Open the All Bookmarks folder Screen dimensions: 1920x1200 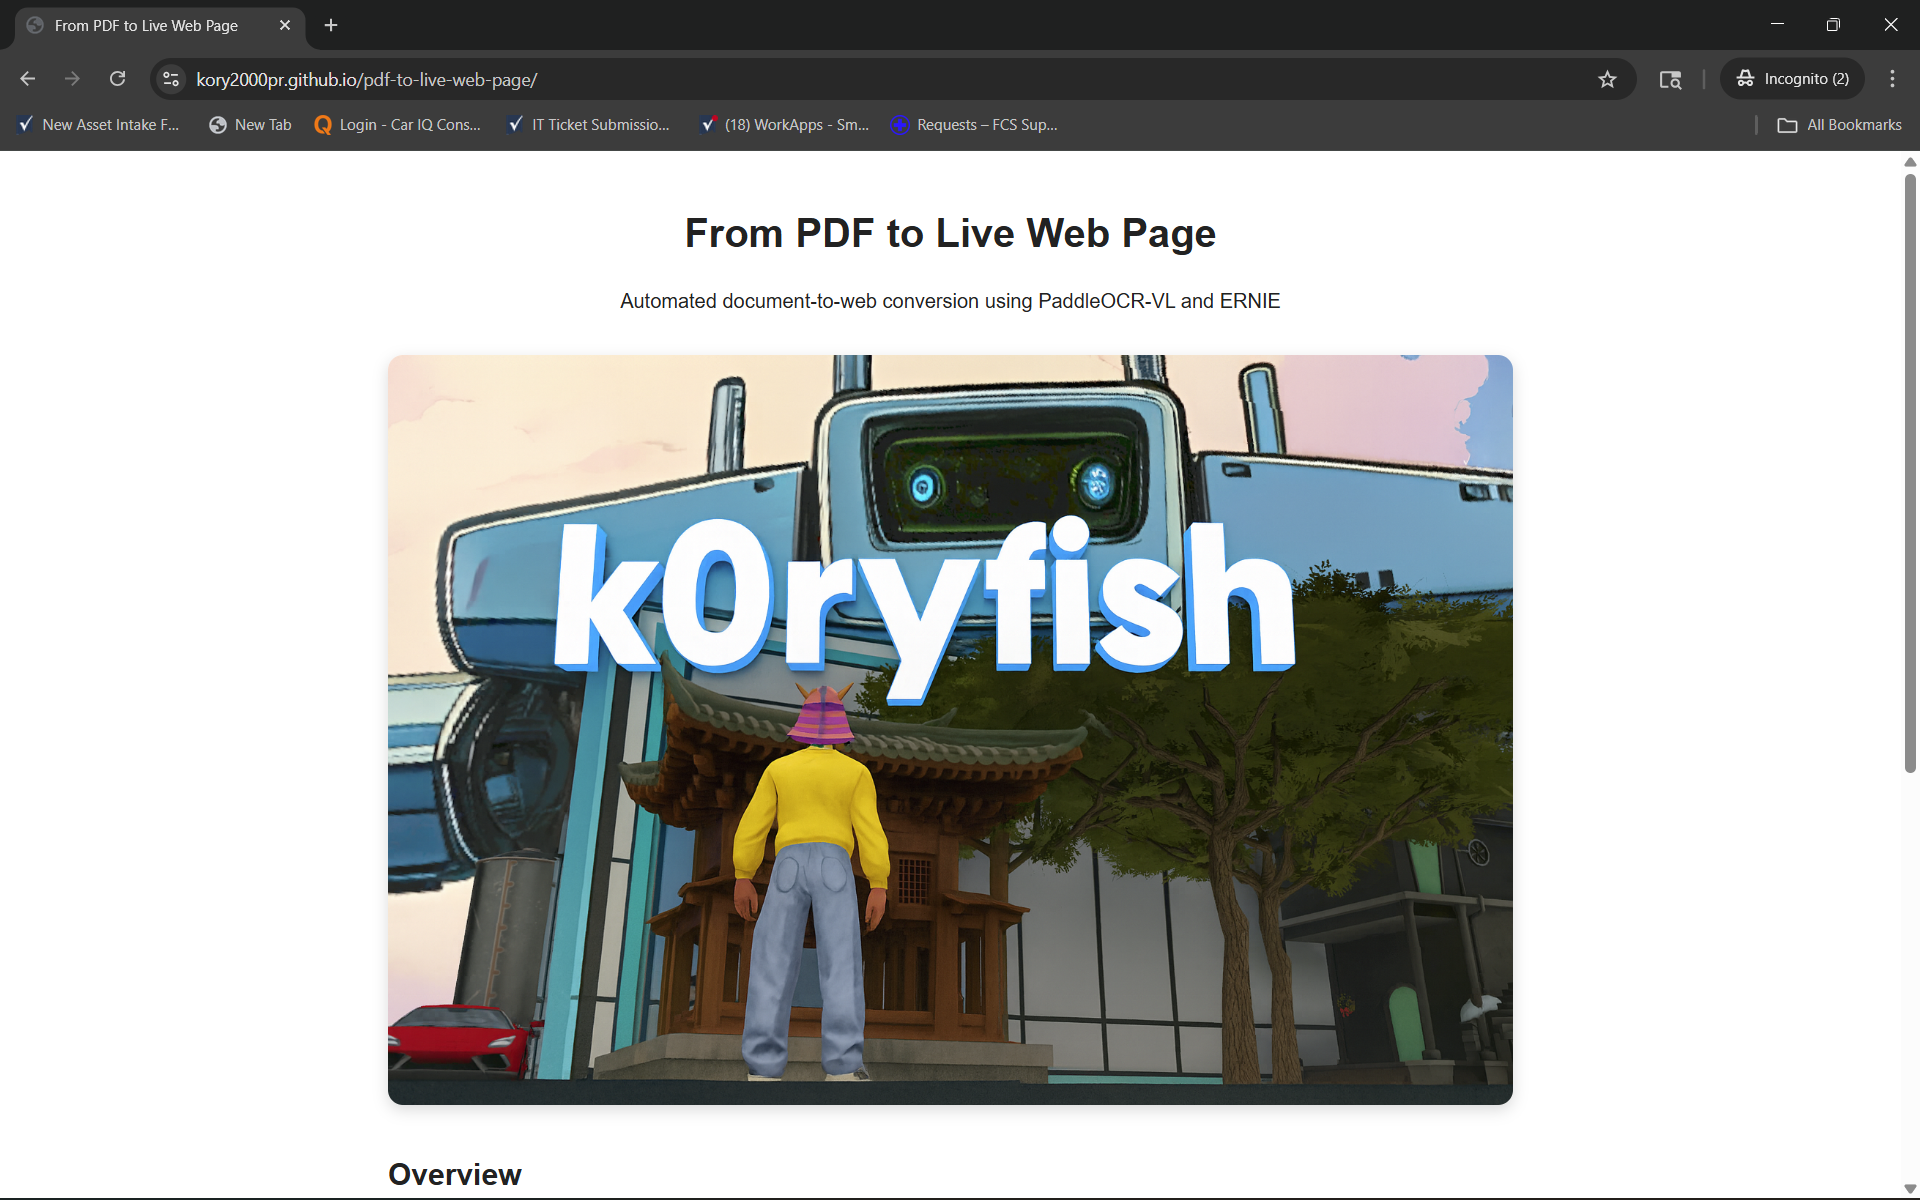point(1839,125)
